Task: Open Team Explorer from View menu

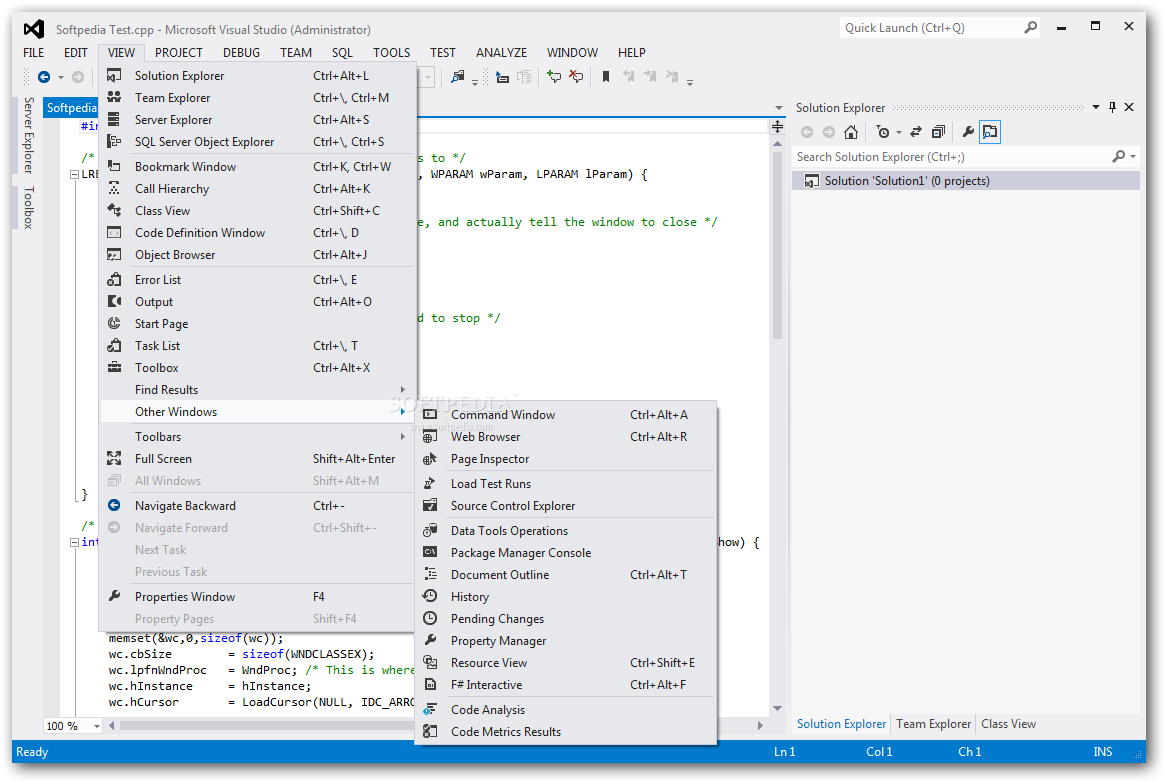Action: [x=257, y=98]
